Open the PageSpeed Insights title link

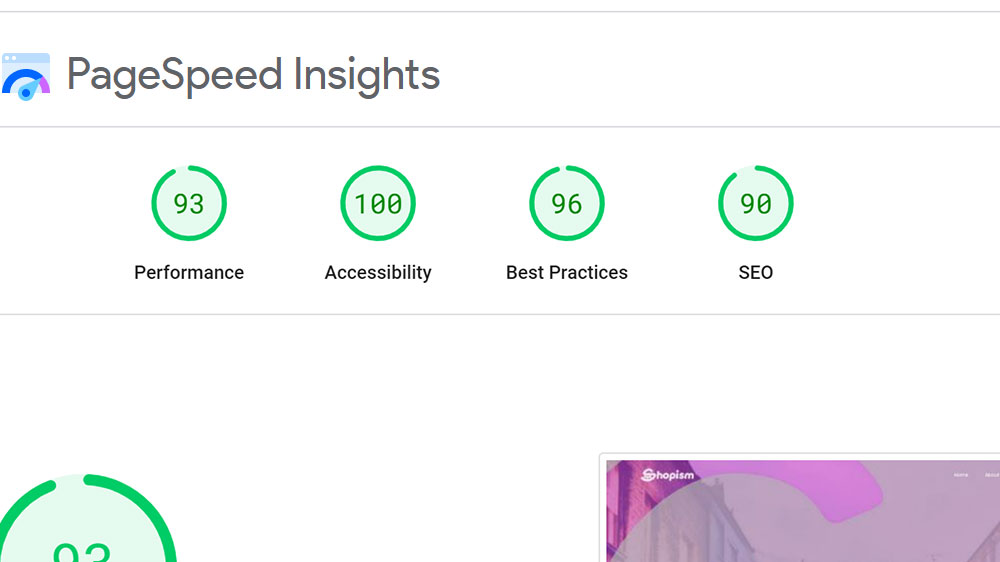253,75
